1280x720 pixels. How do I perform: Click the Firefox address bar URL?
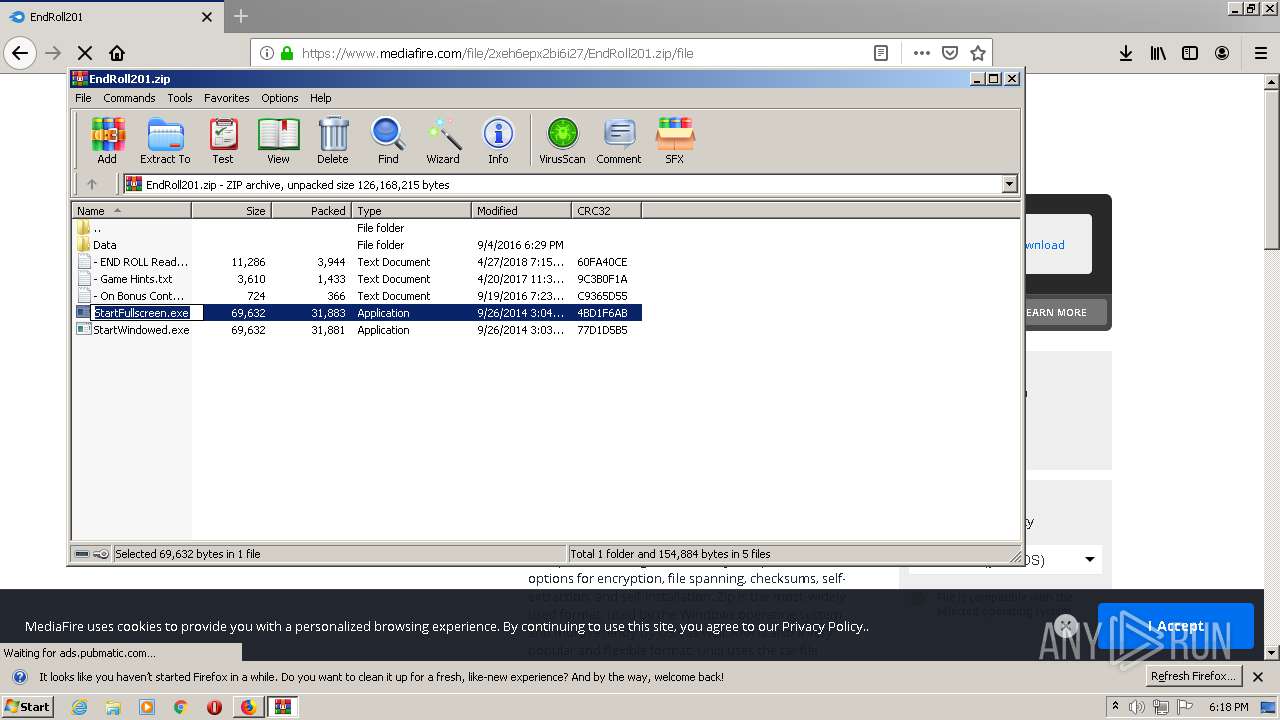pyautogui.click(x=497, y=53)
